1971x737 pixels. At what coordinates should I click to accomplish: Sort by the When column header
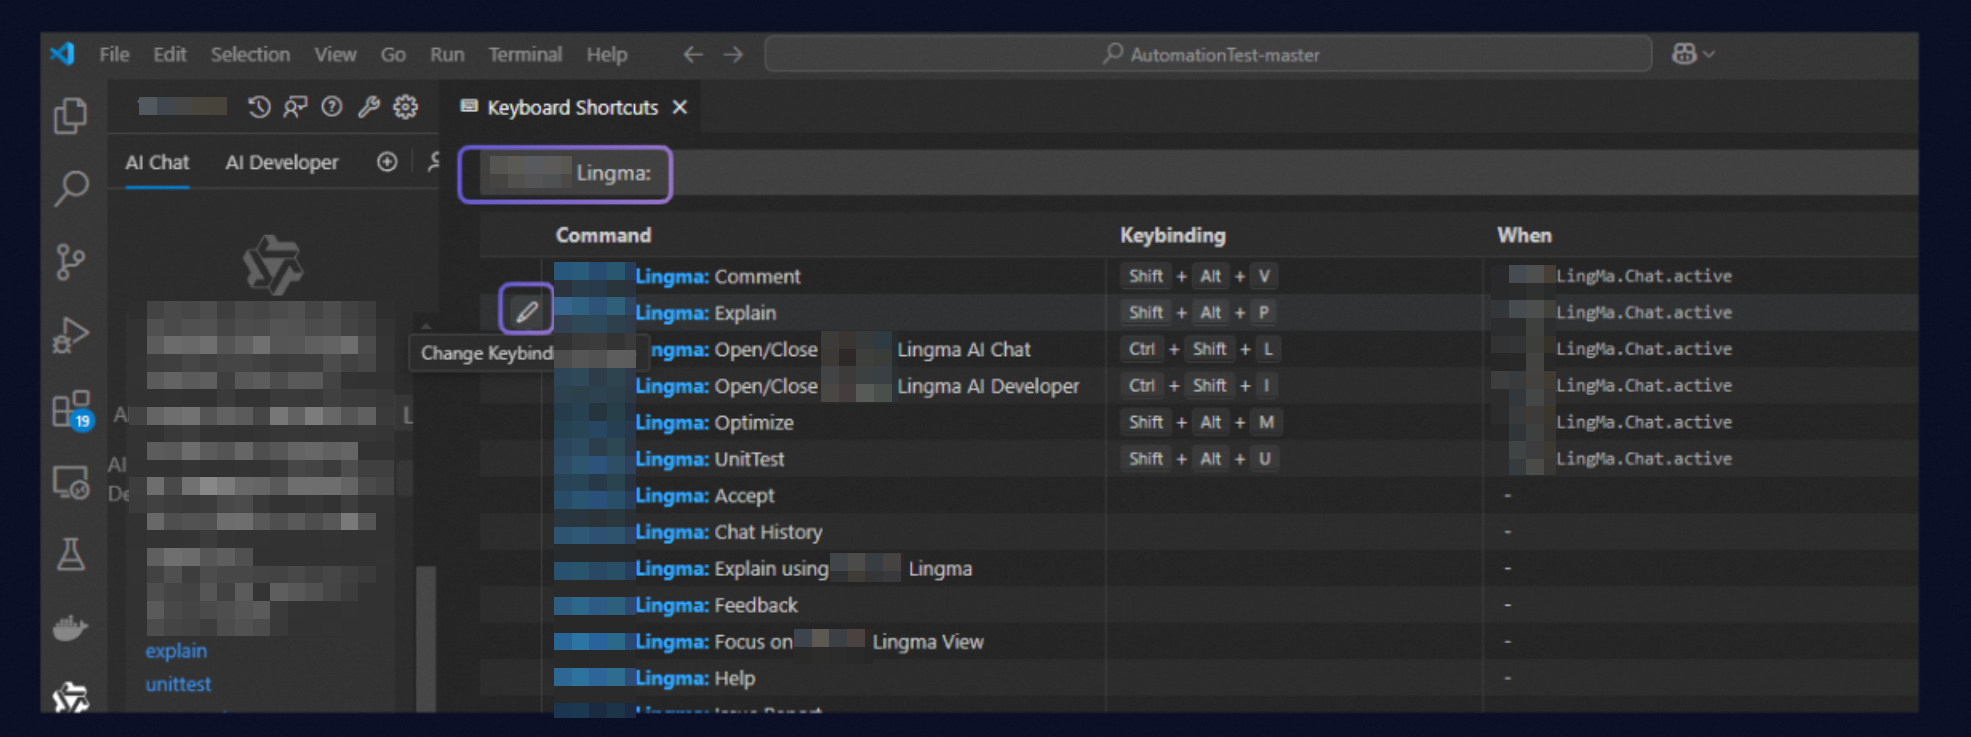(1524, 235)
